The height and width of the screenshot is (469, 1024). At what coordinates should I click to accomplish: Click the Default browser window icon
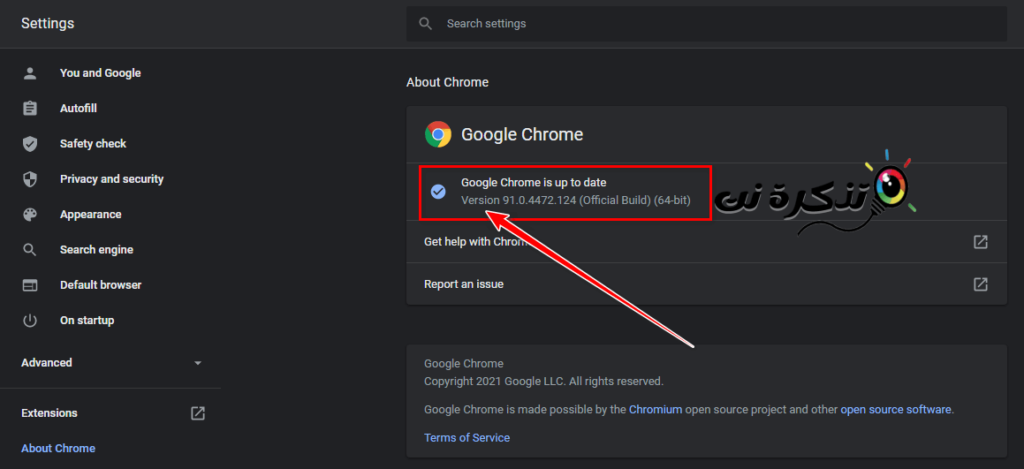point(30,285)
